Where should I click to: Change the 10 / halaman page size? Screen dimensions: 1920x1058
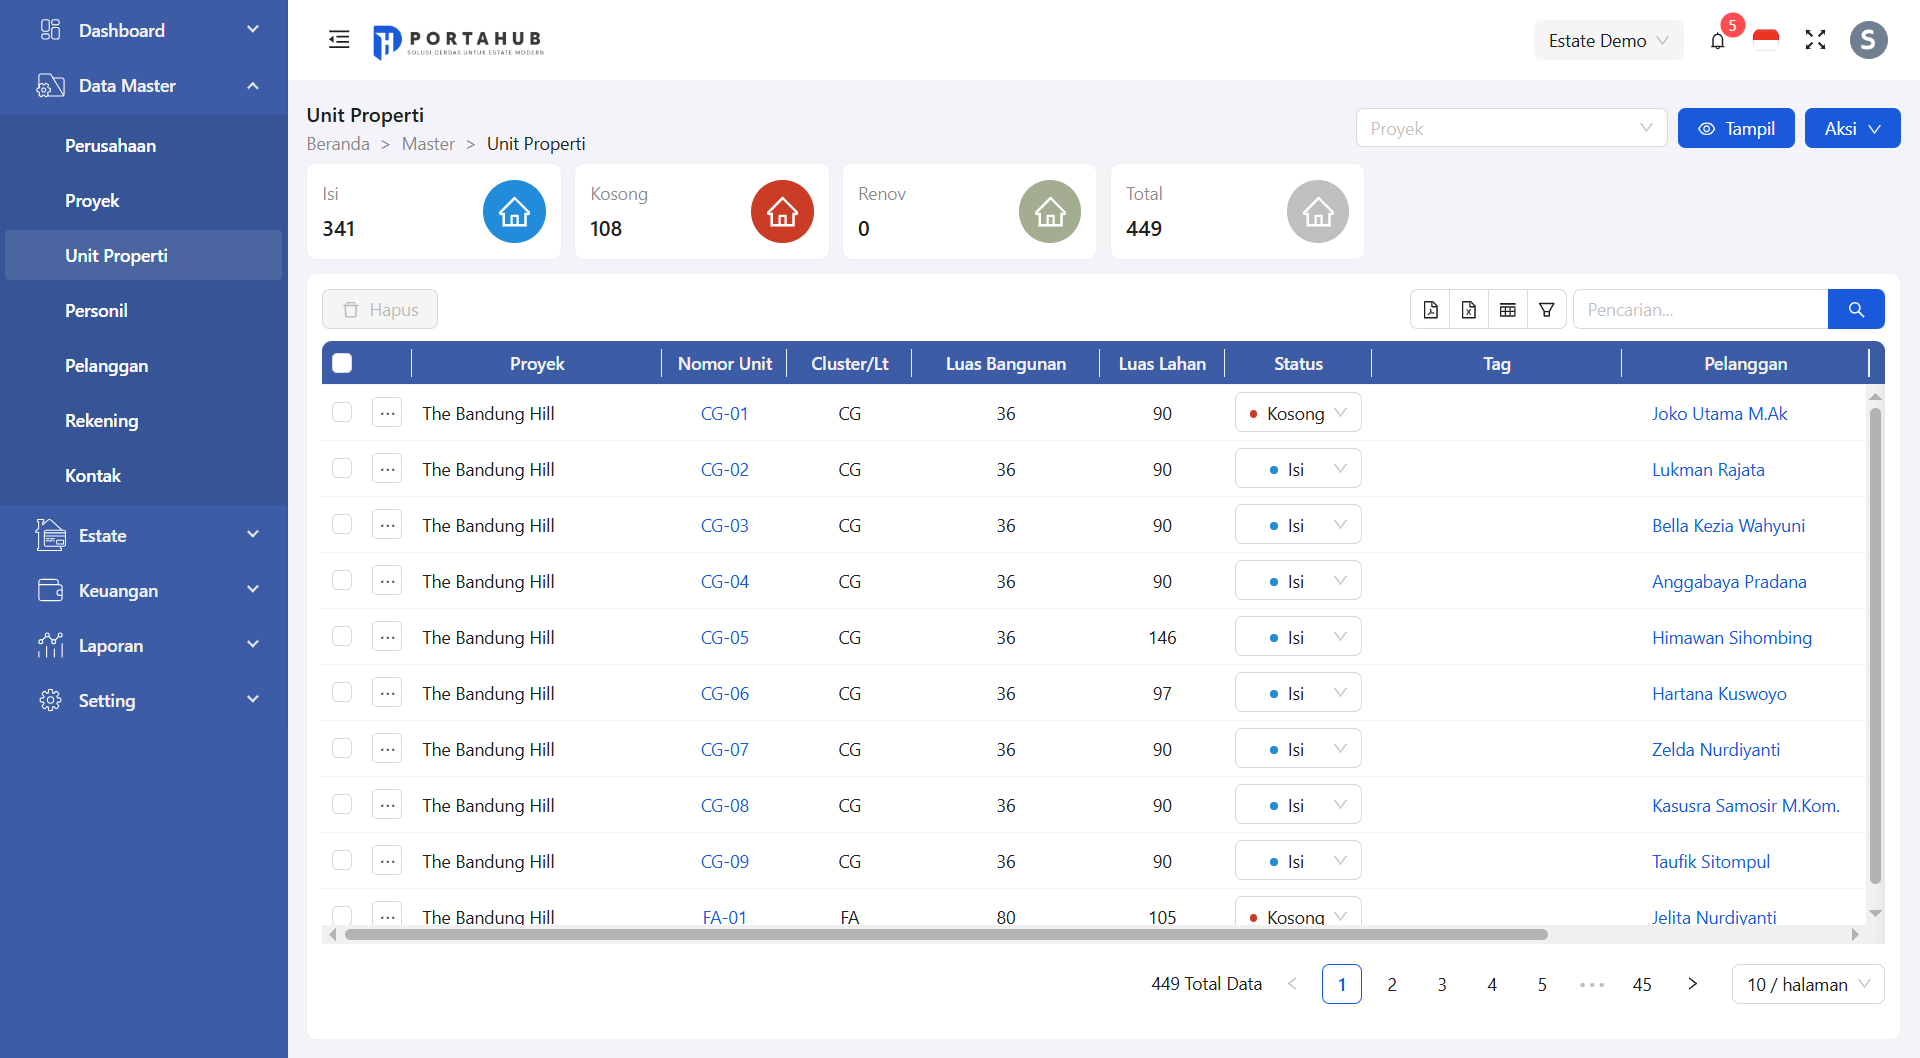1807,984
